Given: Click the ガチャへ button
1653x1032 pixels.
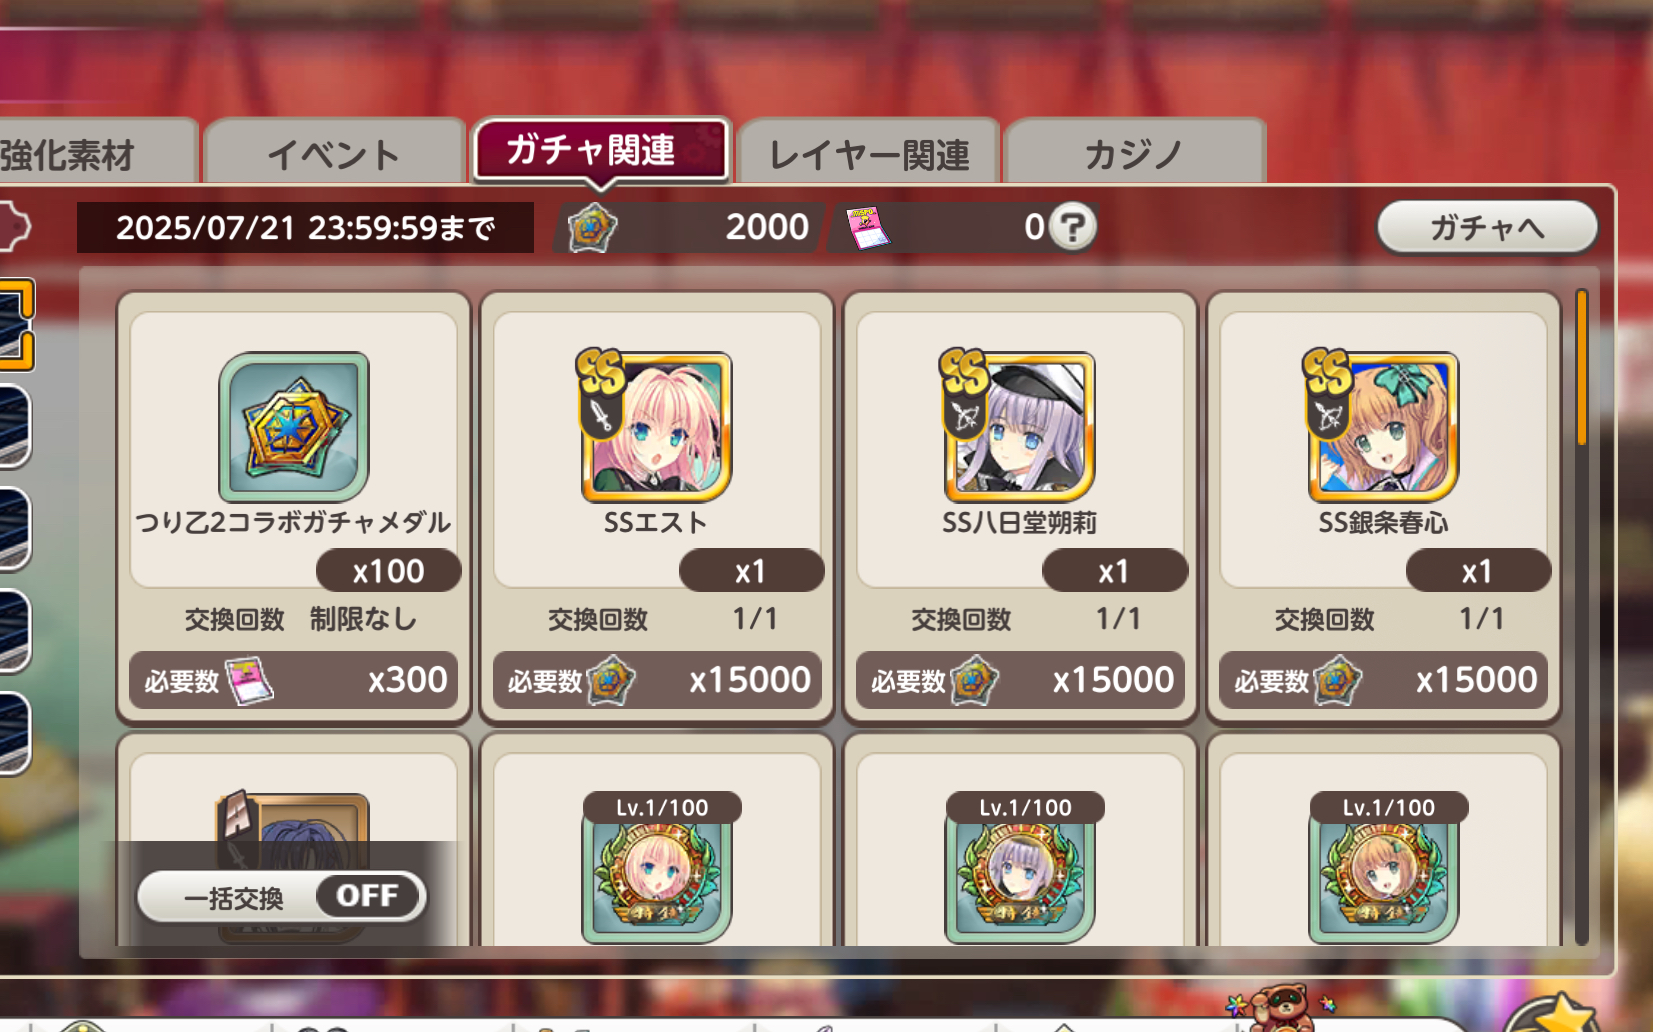Looking at the screenshot, I should coord(1487,227).
